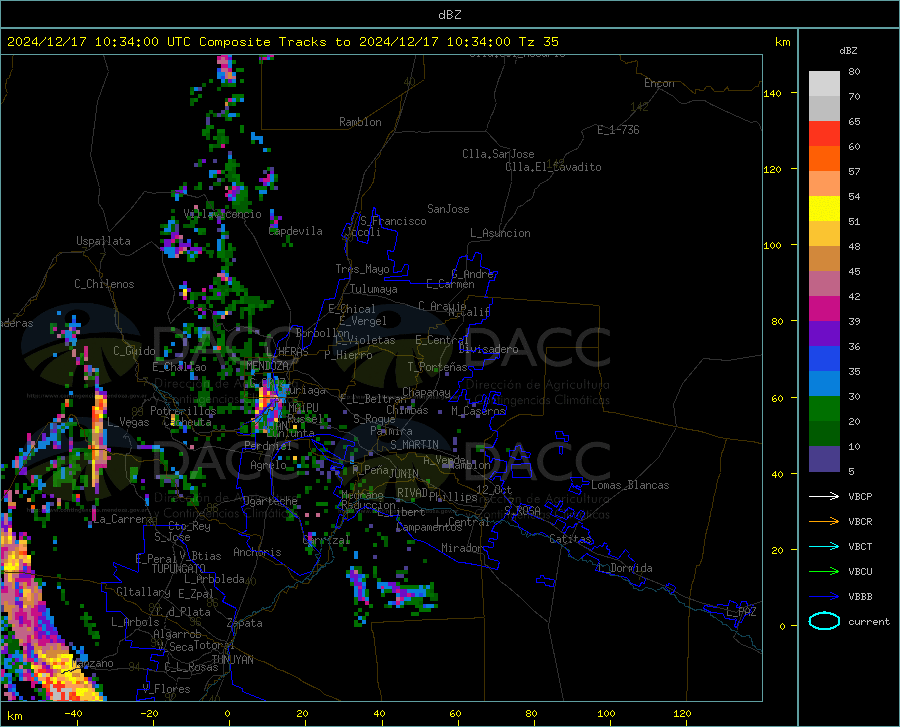Click the Zapata label on the map
This screenshot has height=727, width=900.
point(245,623)
